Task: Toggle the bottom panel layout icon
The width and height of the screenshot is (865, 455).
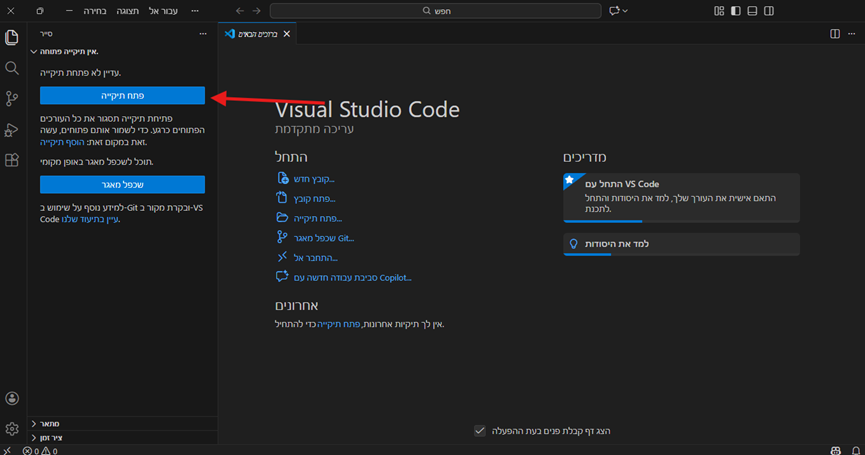Action: 753,11
